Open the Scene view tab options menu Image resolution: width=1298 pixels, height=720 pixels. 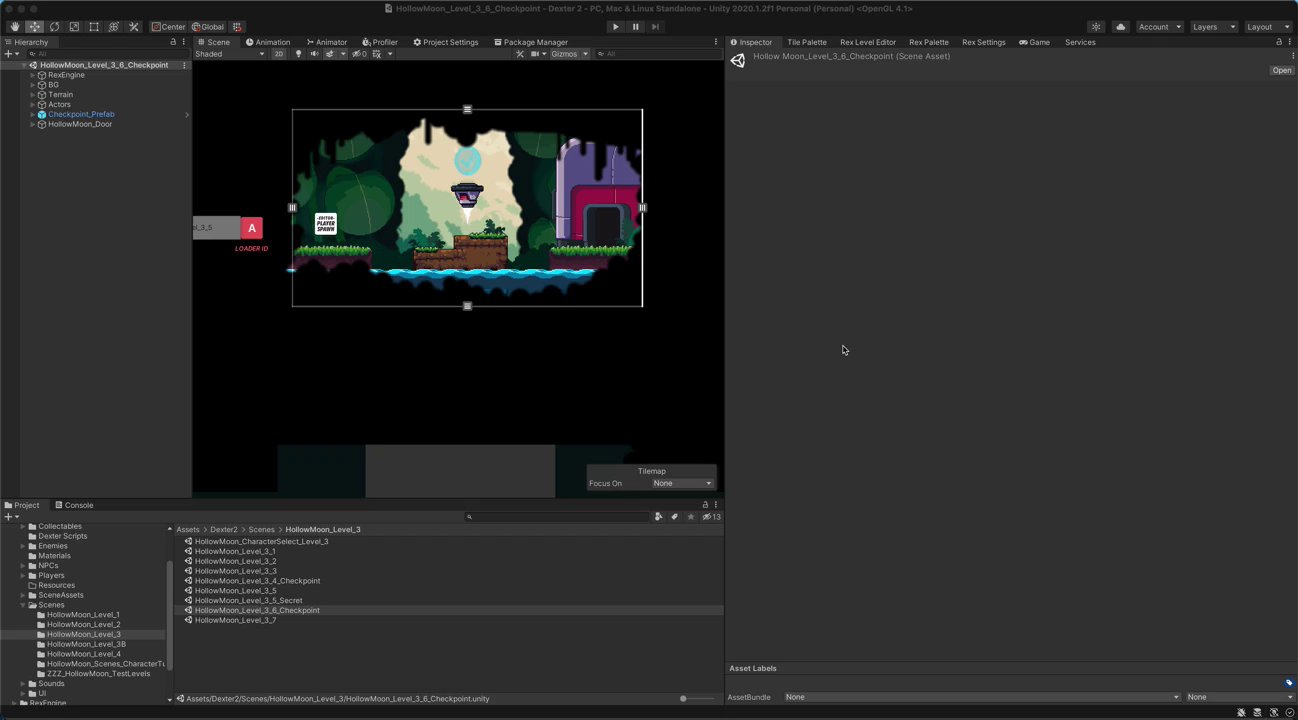(x=716, y=42)
